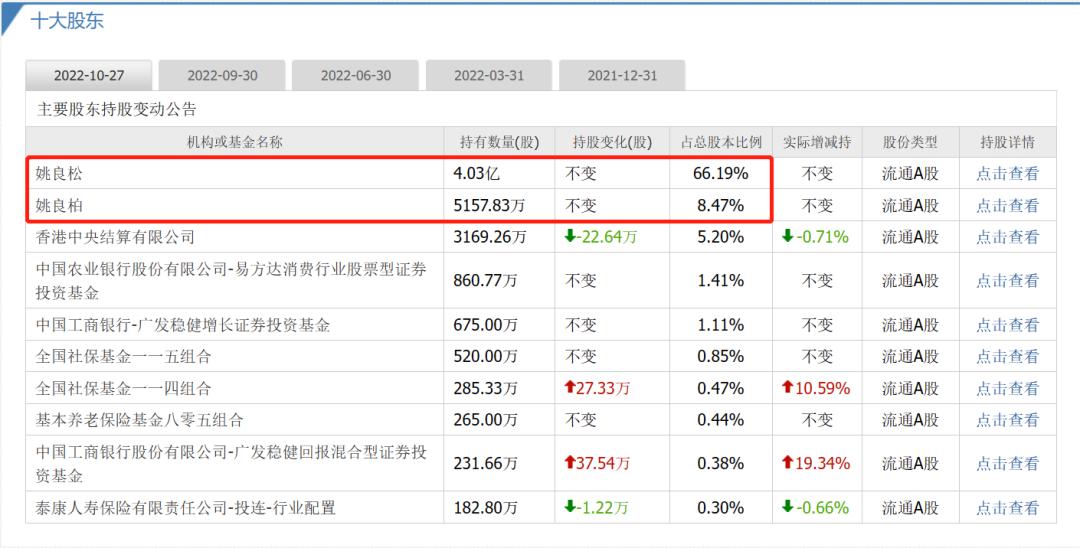Open 点击查看 for 姚良柏

tap(1007, 205)
